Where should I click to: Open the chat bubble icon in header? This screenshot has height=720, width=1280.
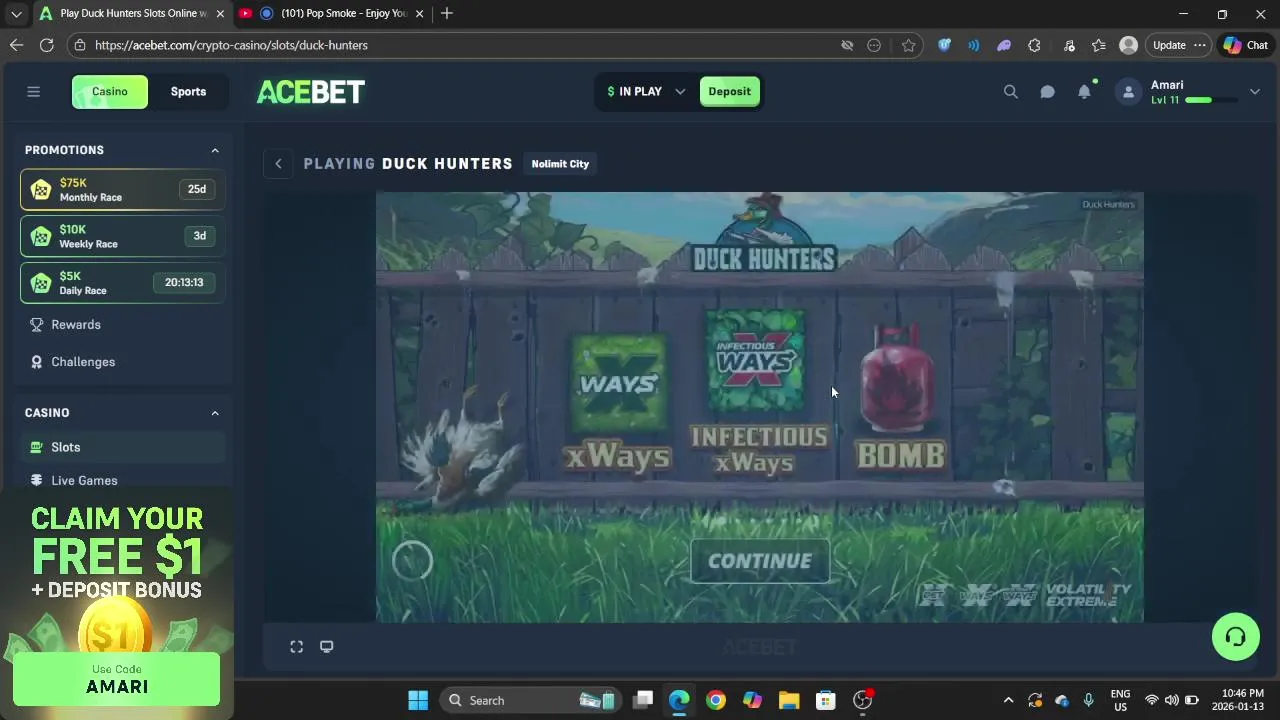pyautogui.click(x=1047, y=92)
